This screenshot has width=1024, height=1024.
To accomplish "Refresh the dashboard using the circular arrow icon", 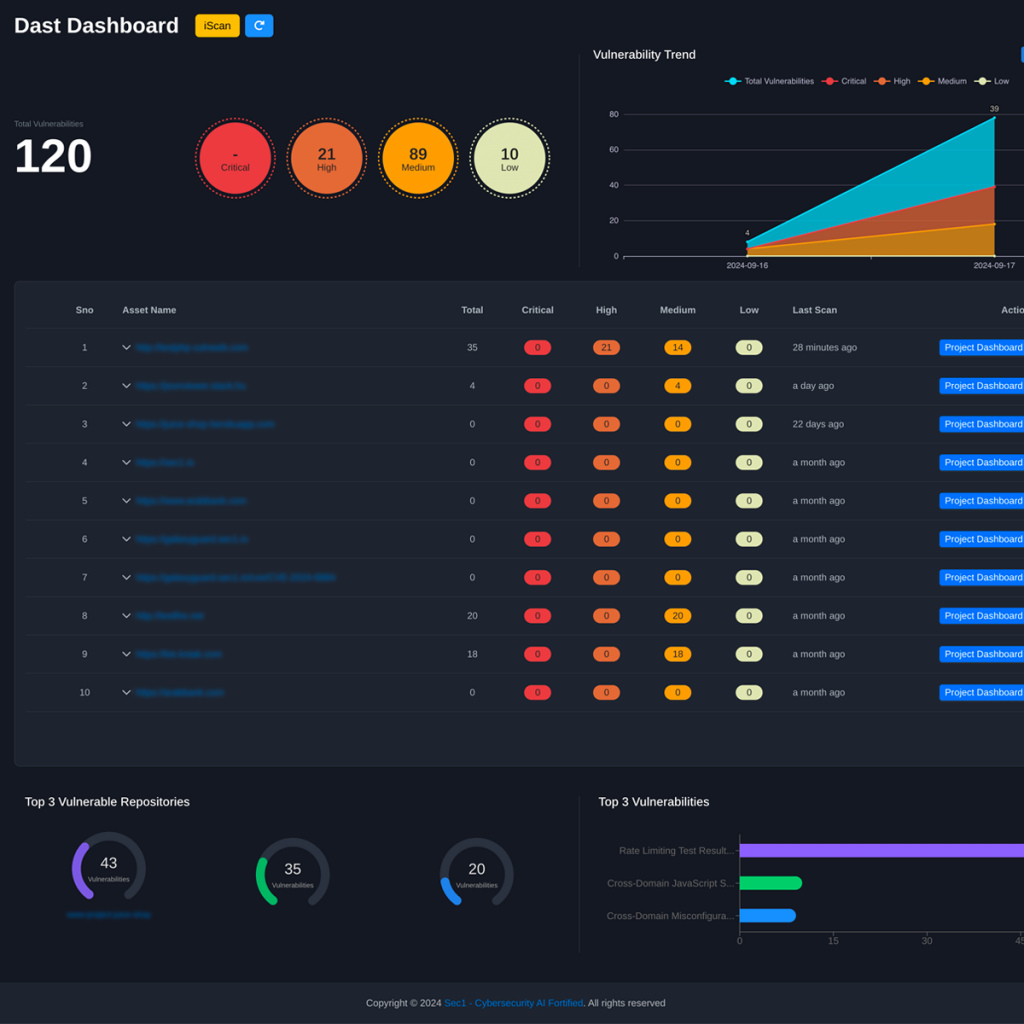I will click(x=259, y=25).
